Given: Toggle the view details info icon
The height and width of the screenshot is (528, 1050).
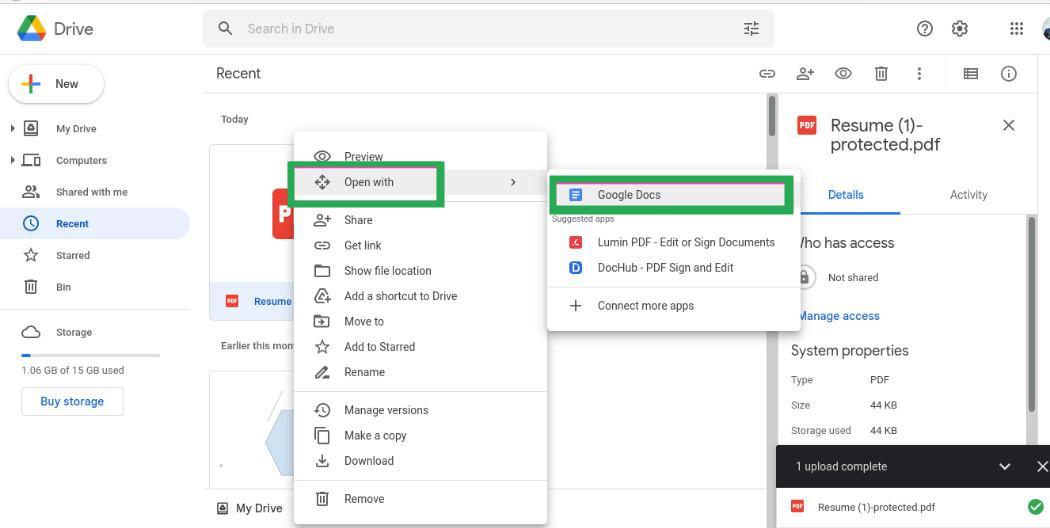Looking at the screenshot, I should point(1008,74).
